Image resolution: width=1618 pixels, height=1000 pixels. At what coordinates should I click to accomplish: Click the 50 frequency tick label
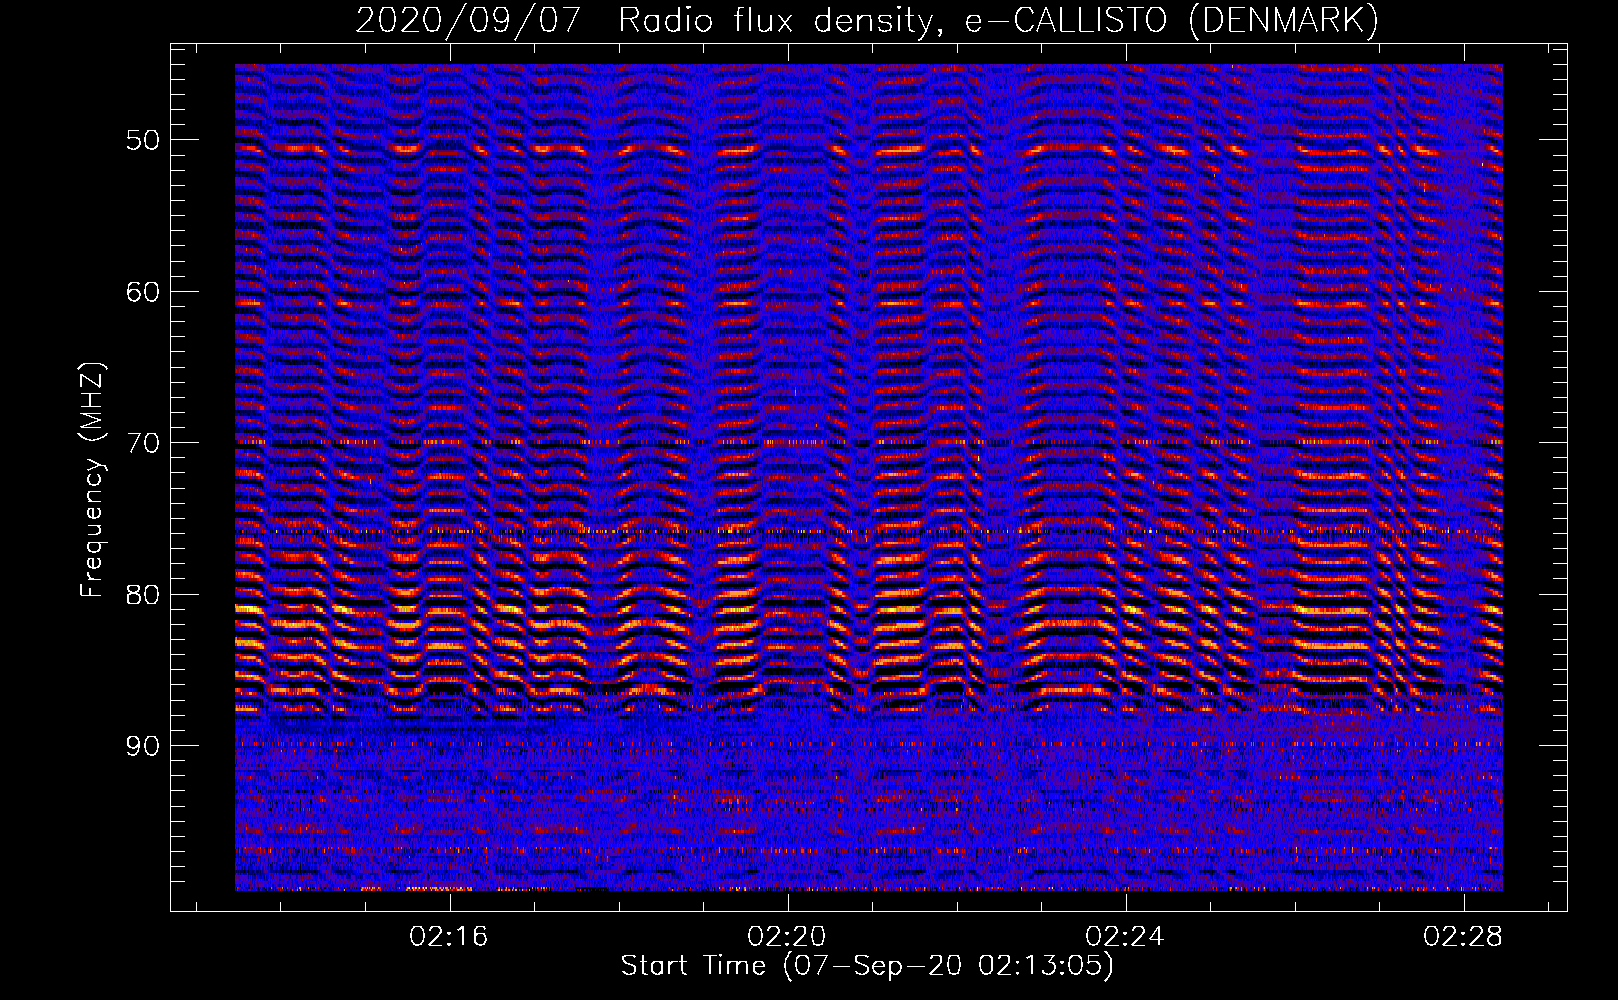[143, 140]
